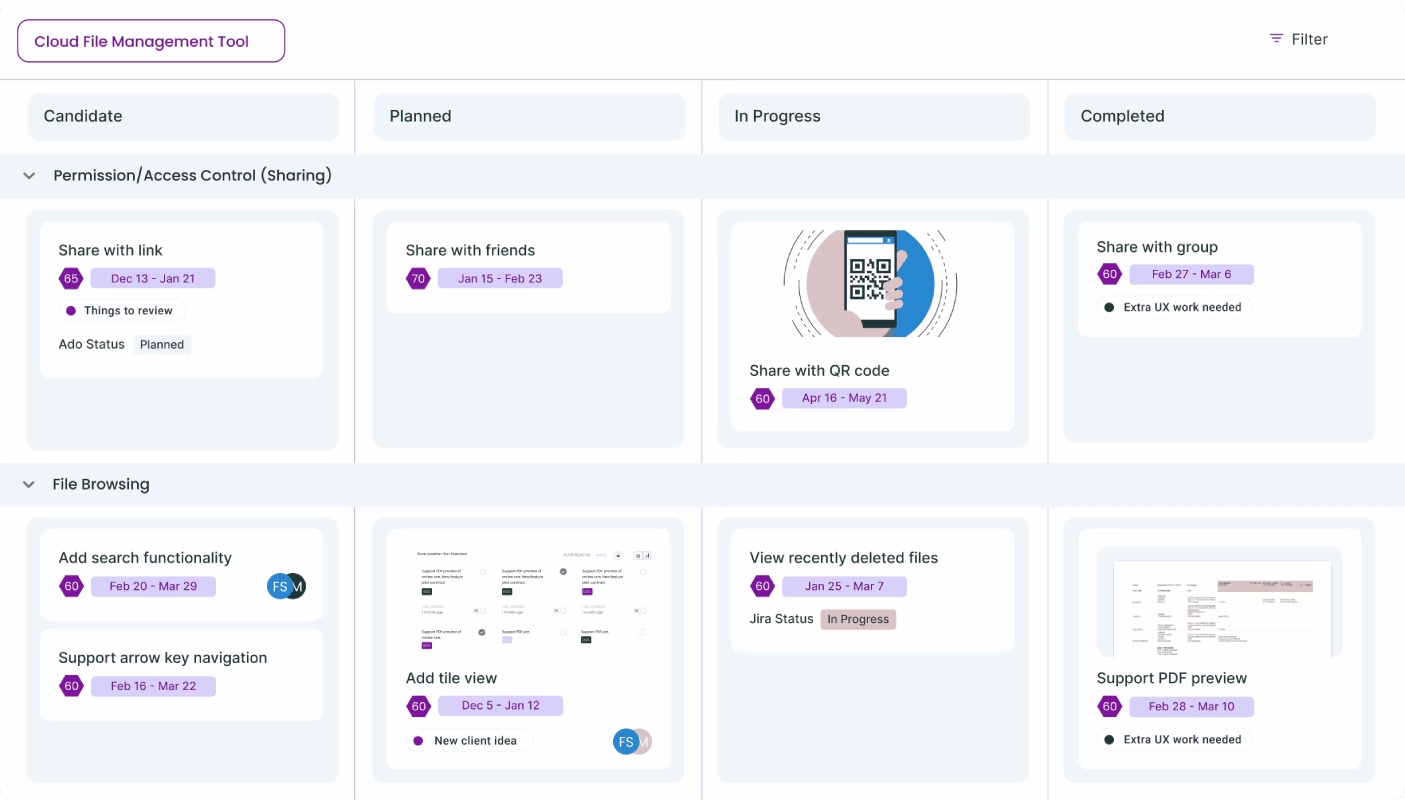Open the Add search functionality card title
The height and width of the screenshot is (800, 1405).
pos(145,558)
